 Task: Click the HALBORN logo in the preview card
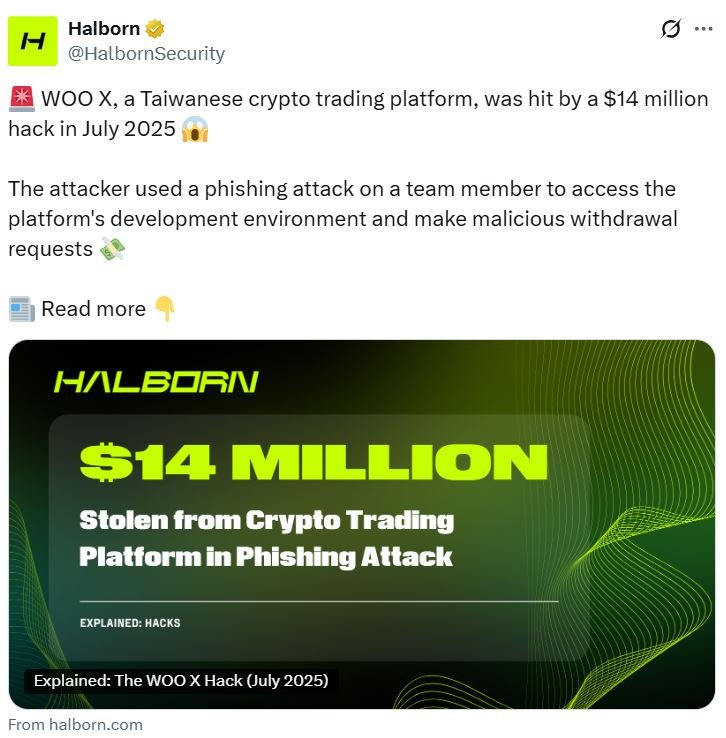point(156,382)
